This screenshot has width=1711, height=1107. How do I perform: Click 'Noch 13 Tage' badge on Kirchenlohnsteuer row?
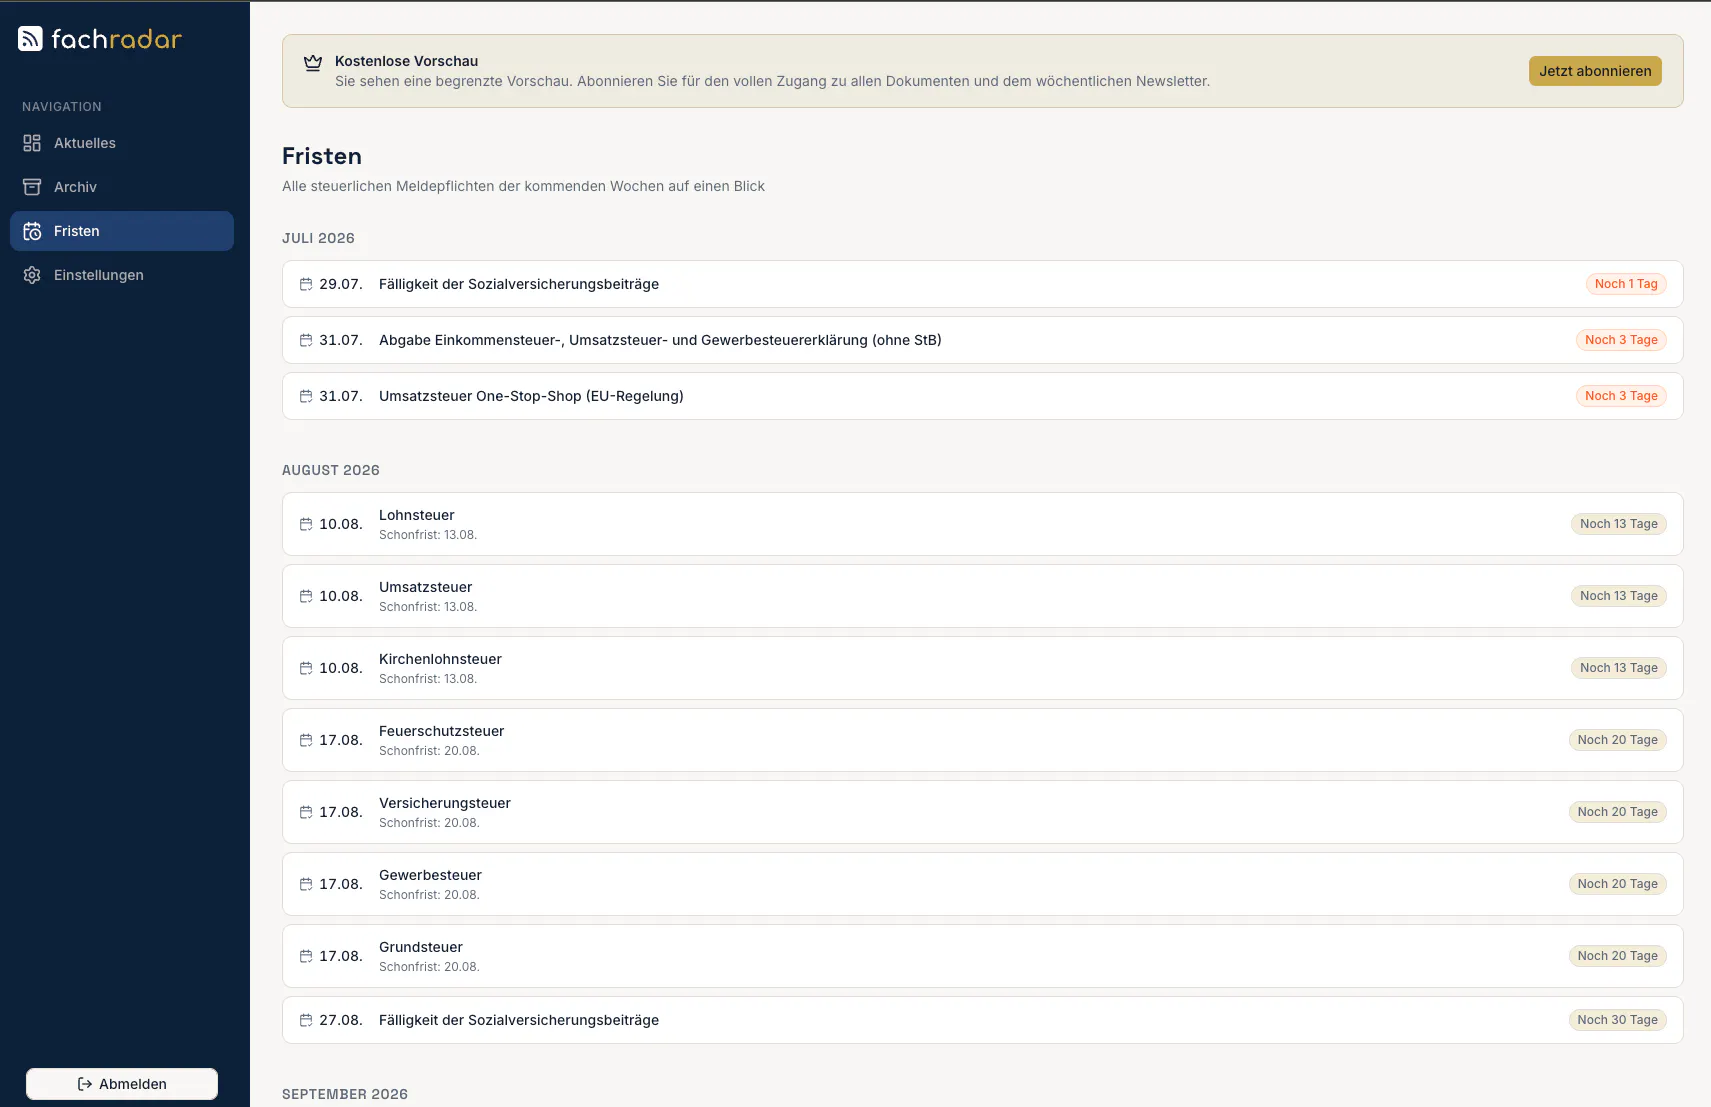pyautogui.click(x=1619, y=668)
